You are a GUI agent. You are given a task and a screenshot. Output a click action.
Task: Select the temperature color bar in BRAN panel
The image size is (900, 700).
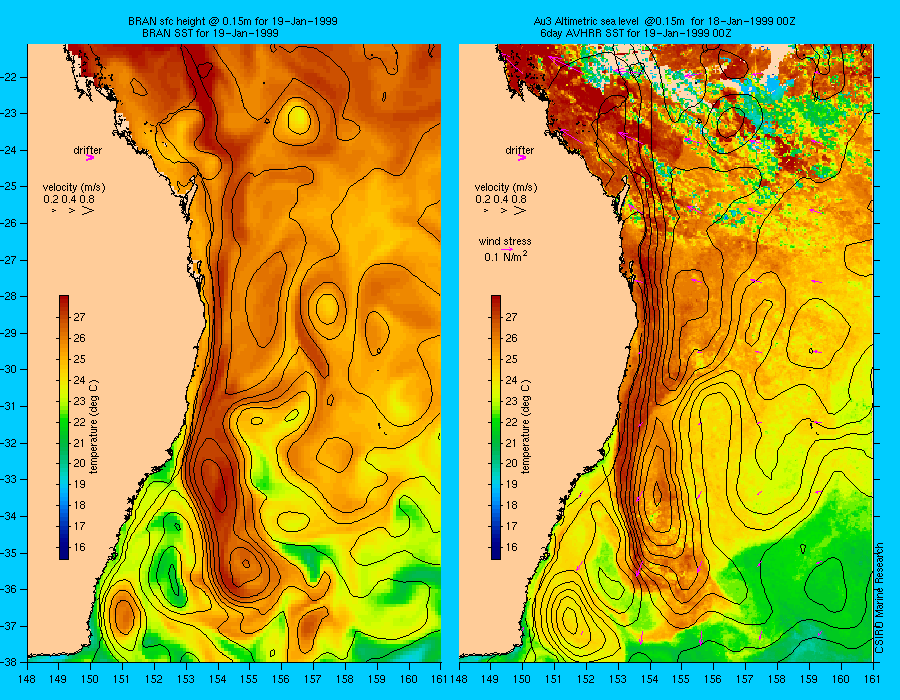coord(64,427)
